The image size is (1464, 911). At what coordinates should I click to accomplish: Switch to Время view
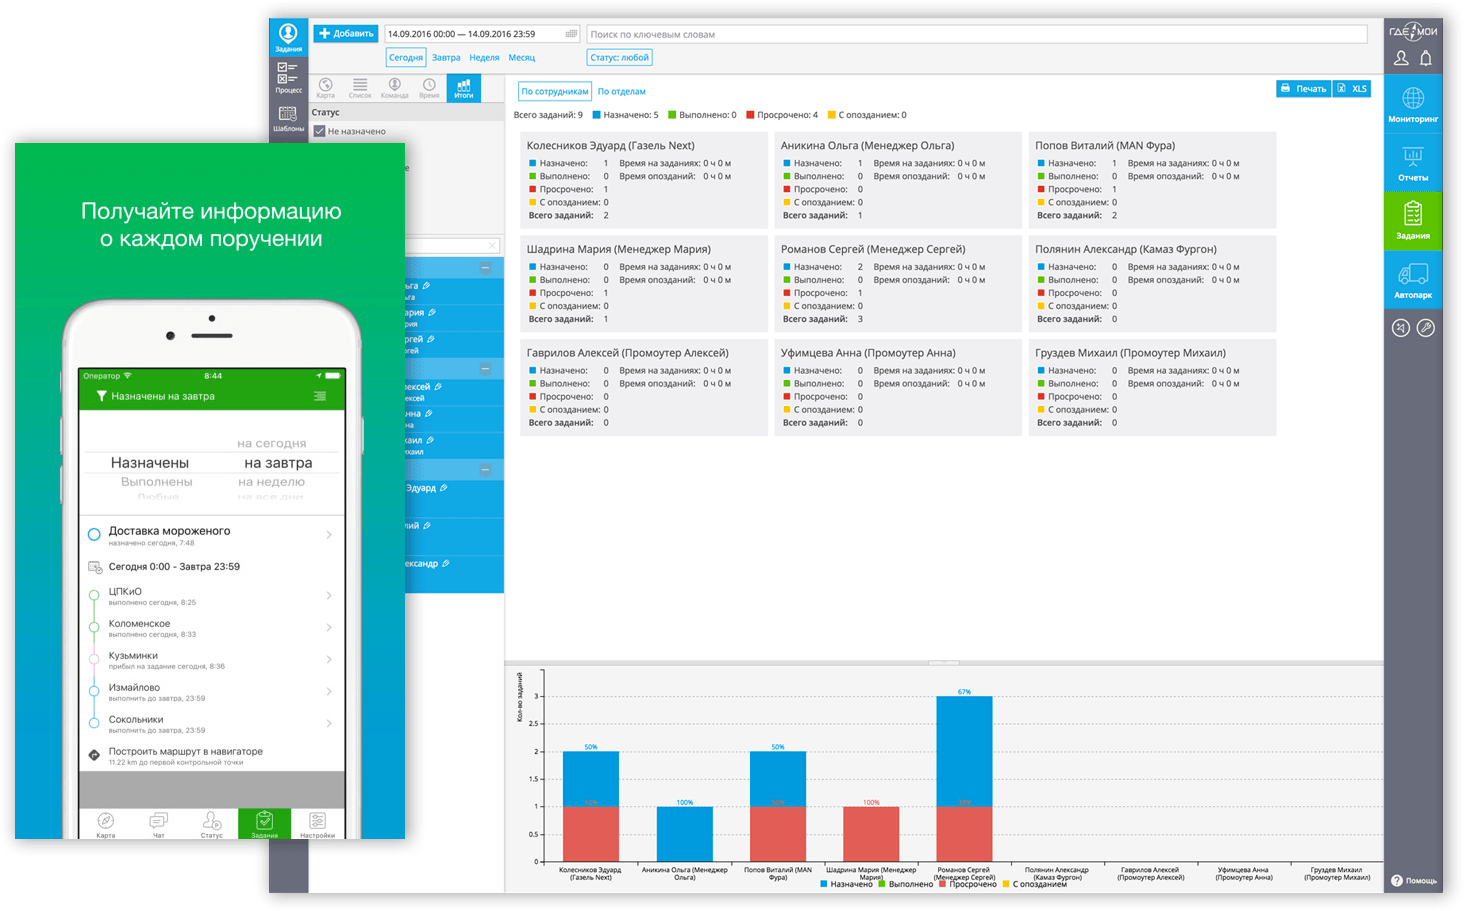coord(429,88)
